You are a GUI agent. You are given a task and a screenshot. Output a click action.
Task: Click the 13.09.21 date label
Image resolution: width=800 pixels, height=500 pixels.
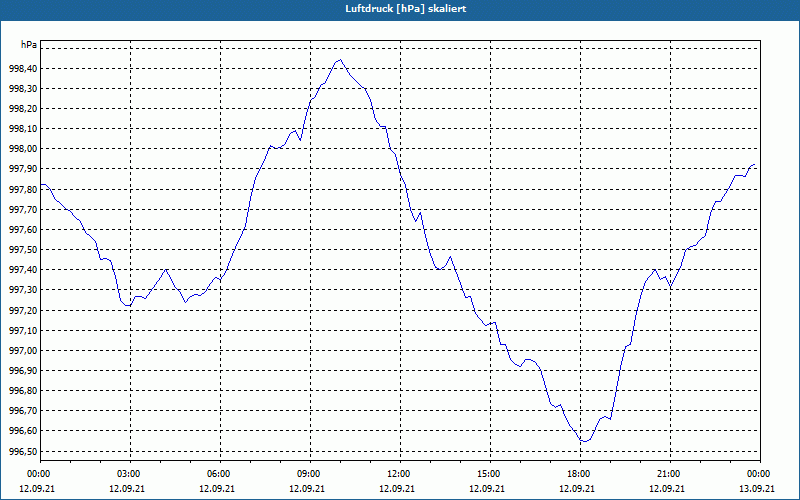(757, 488)
